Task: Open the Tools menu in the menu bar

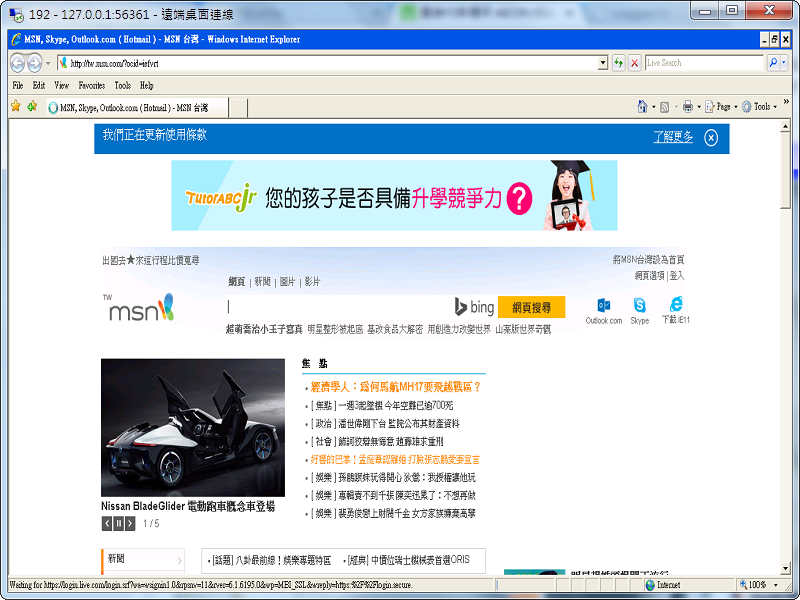Action: (122, 85)
